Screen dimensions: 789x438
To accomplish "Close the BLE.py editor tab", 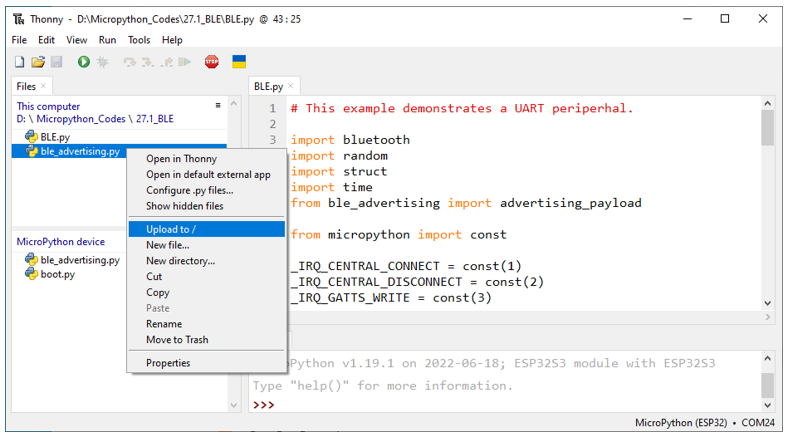I will tap(291, 86).
